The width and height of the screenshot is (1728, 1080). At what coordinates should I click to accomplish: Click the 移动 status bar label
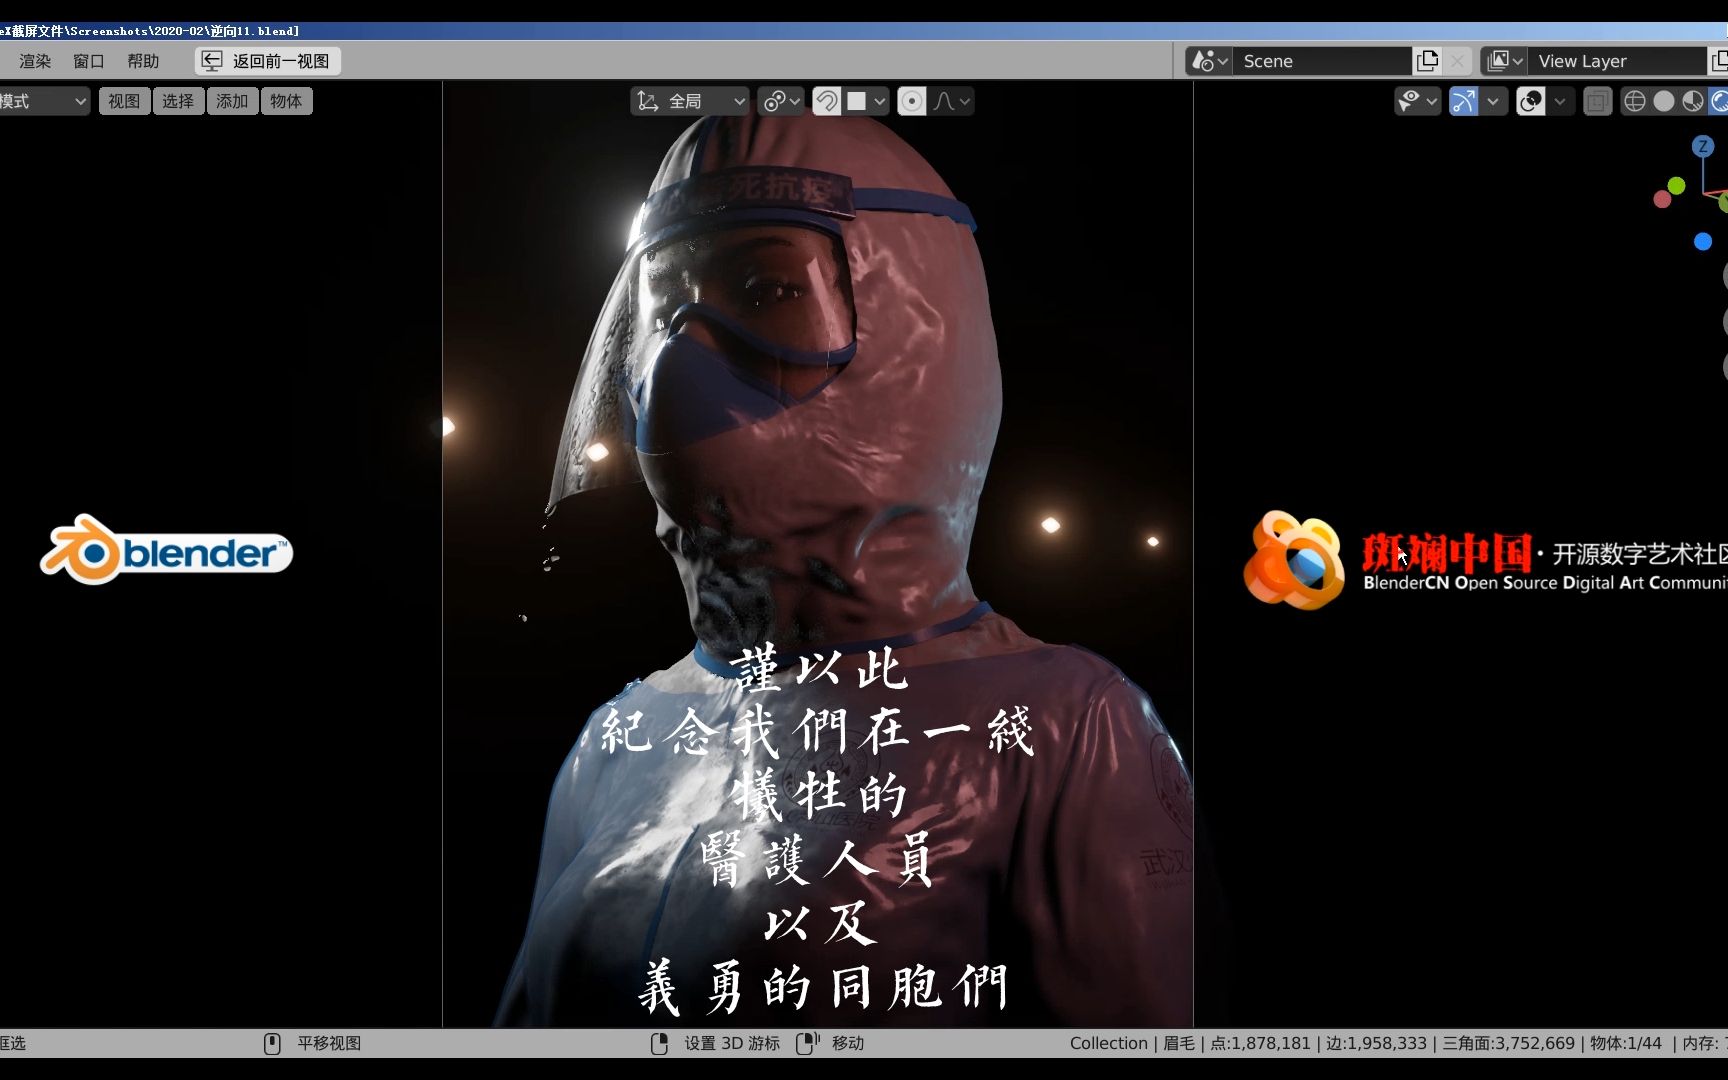(x=848, y=1044)
